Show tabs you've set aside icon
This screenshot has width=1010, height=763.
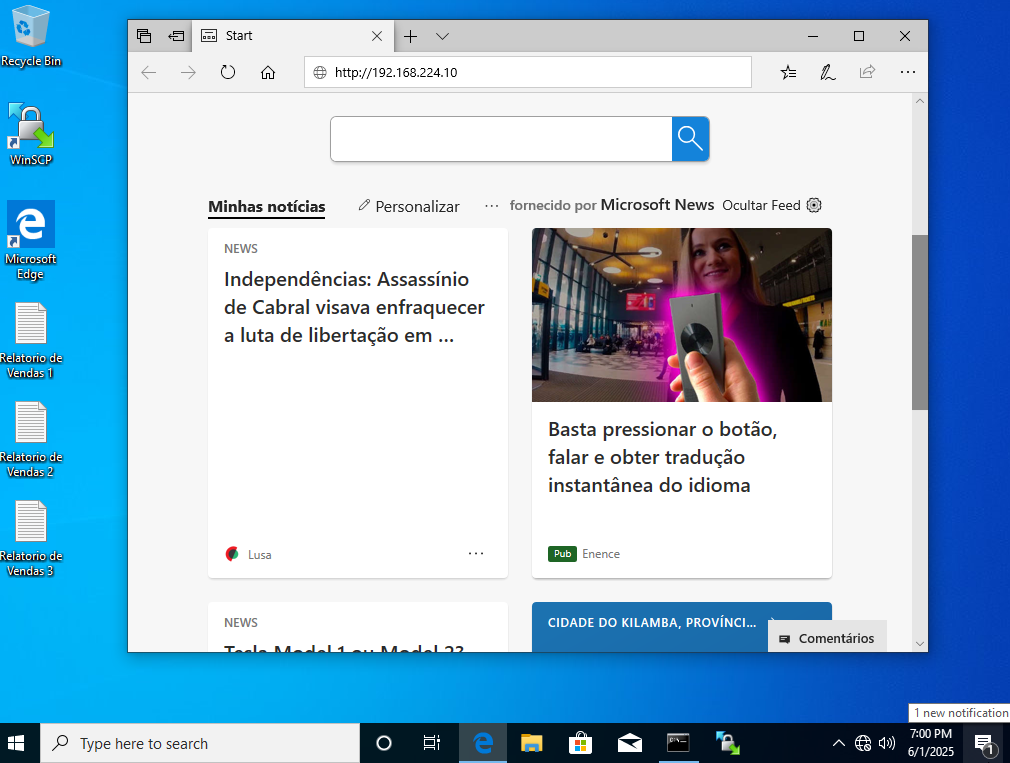[144, 36]
